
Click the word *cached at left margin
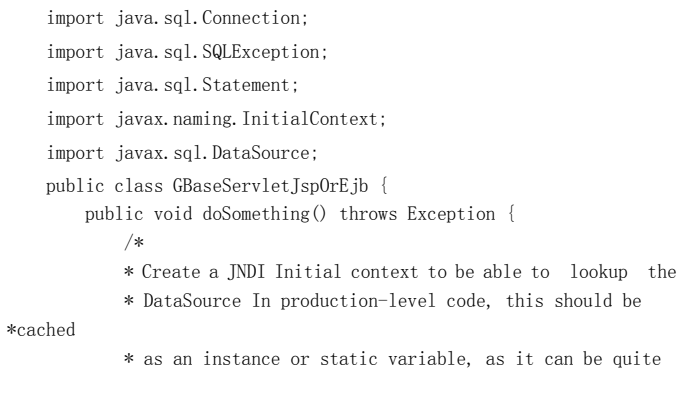(x=41, y=330)
